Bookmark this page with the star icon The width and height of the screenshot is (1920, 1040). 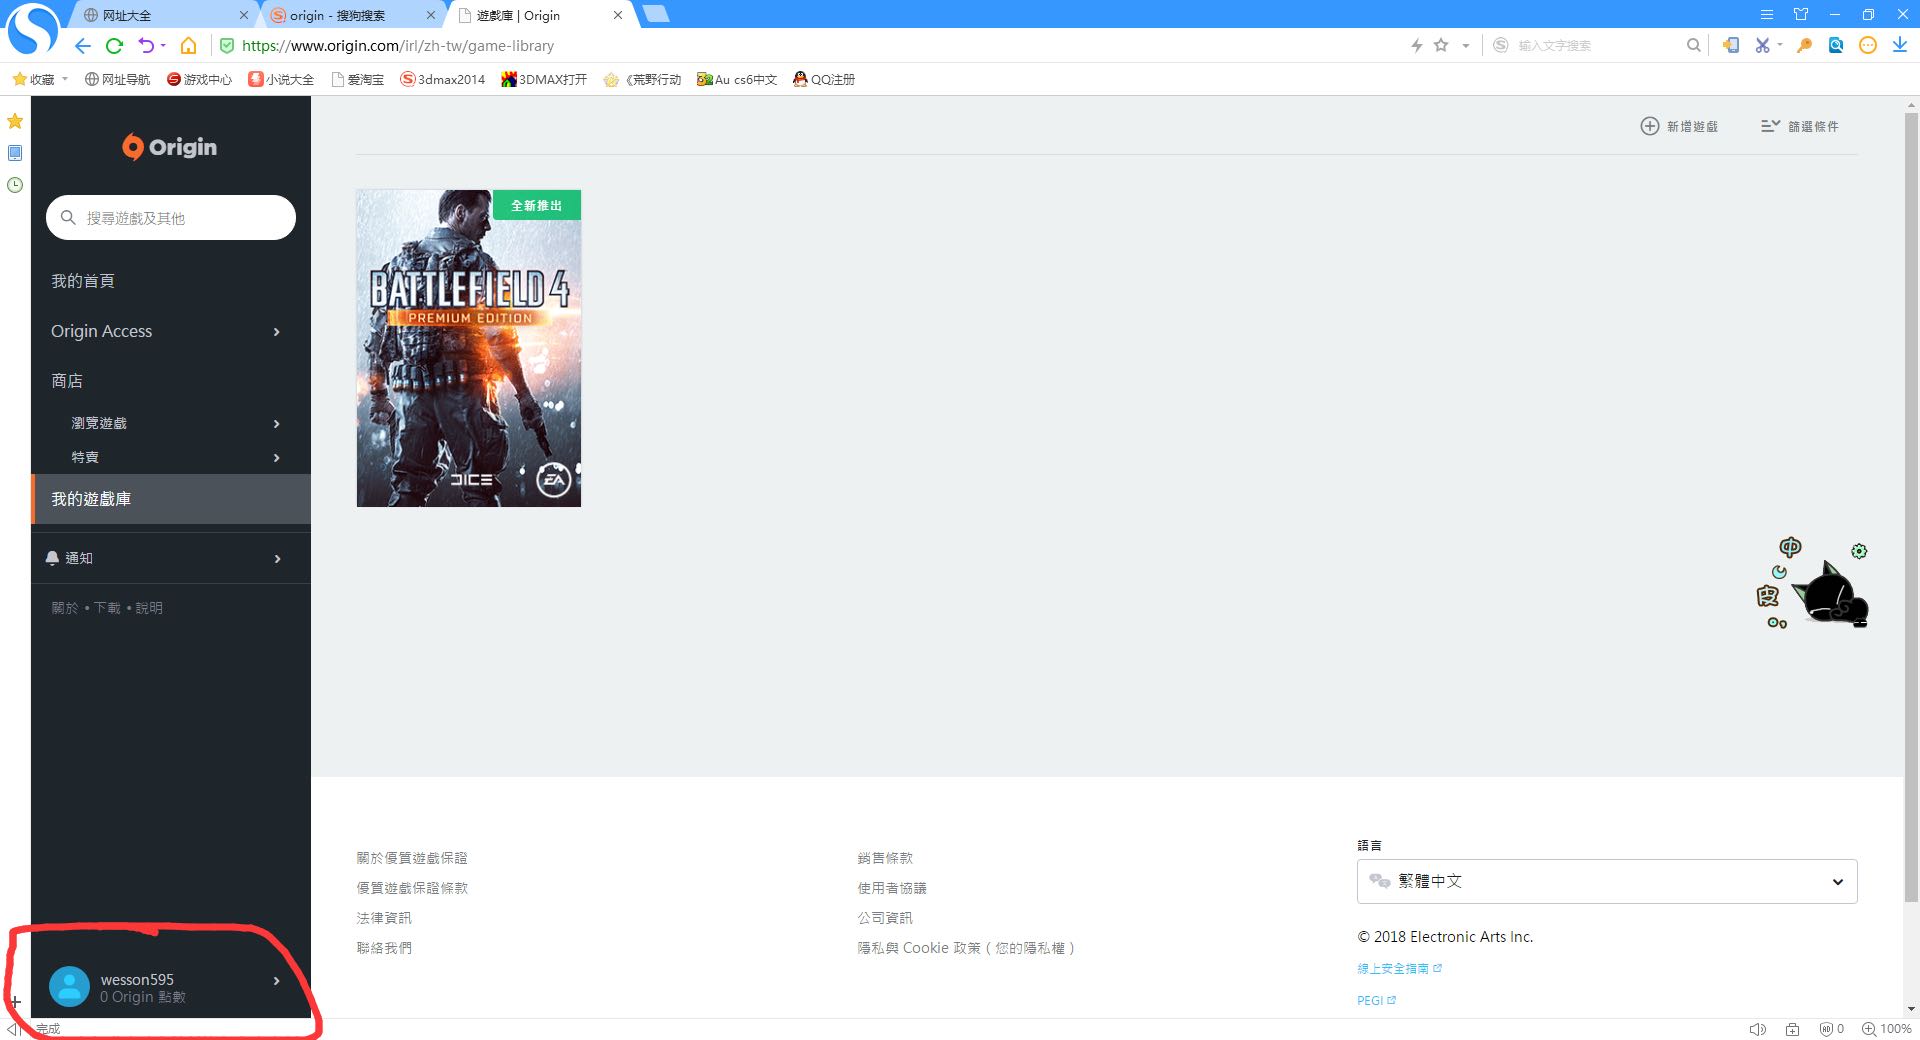coord(1441,45)
